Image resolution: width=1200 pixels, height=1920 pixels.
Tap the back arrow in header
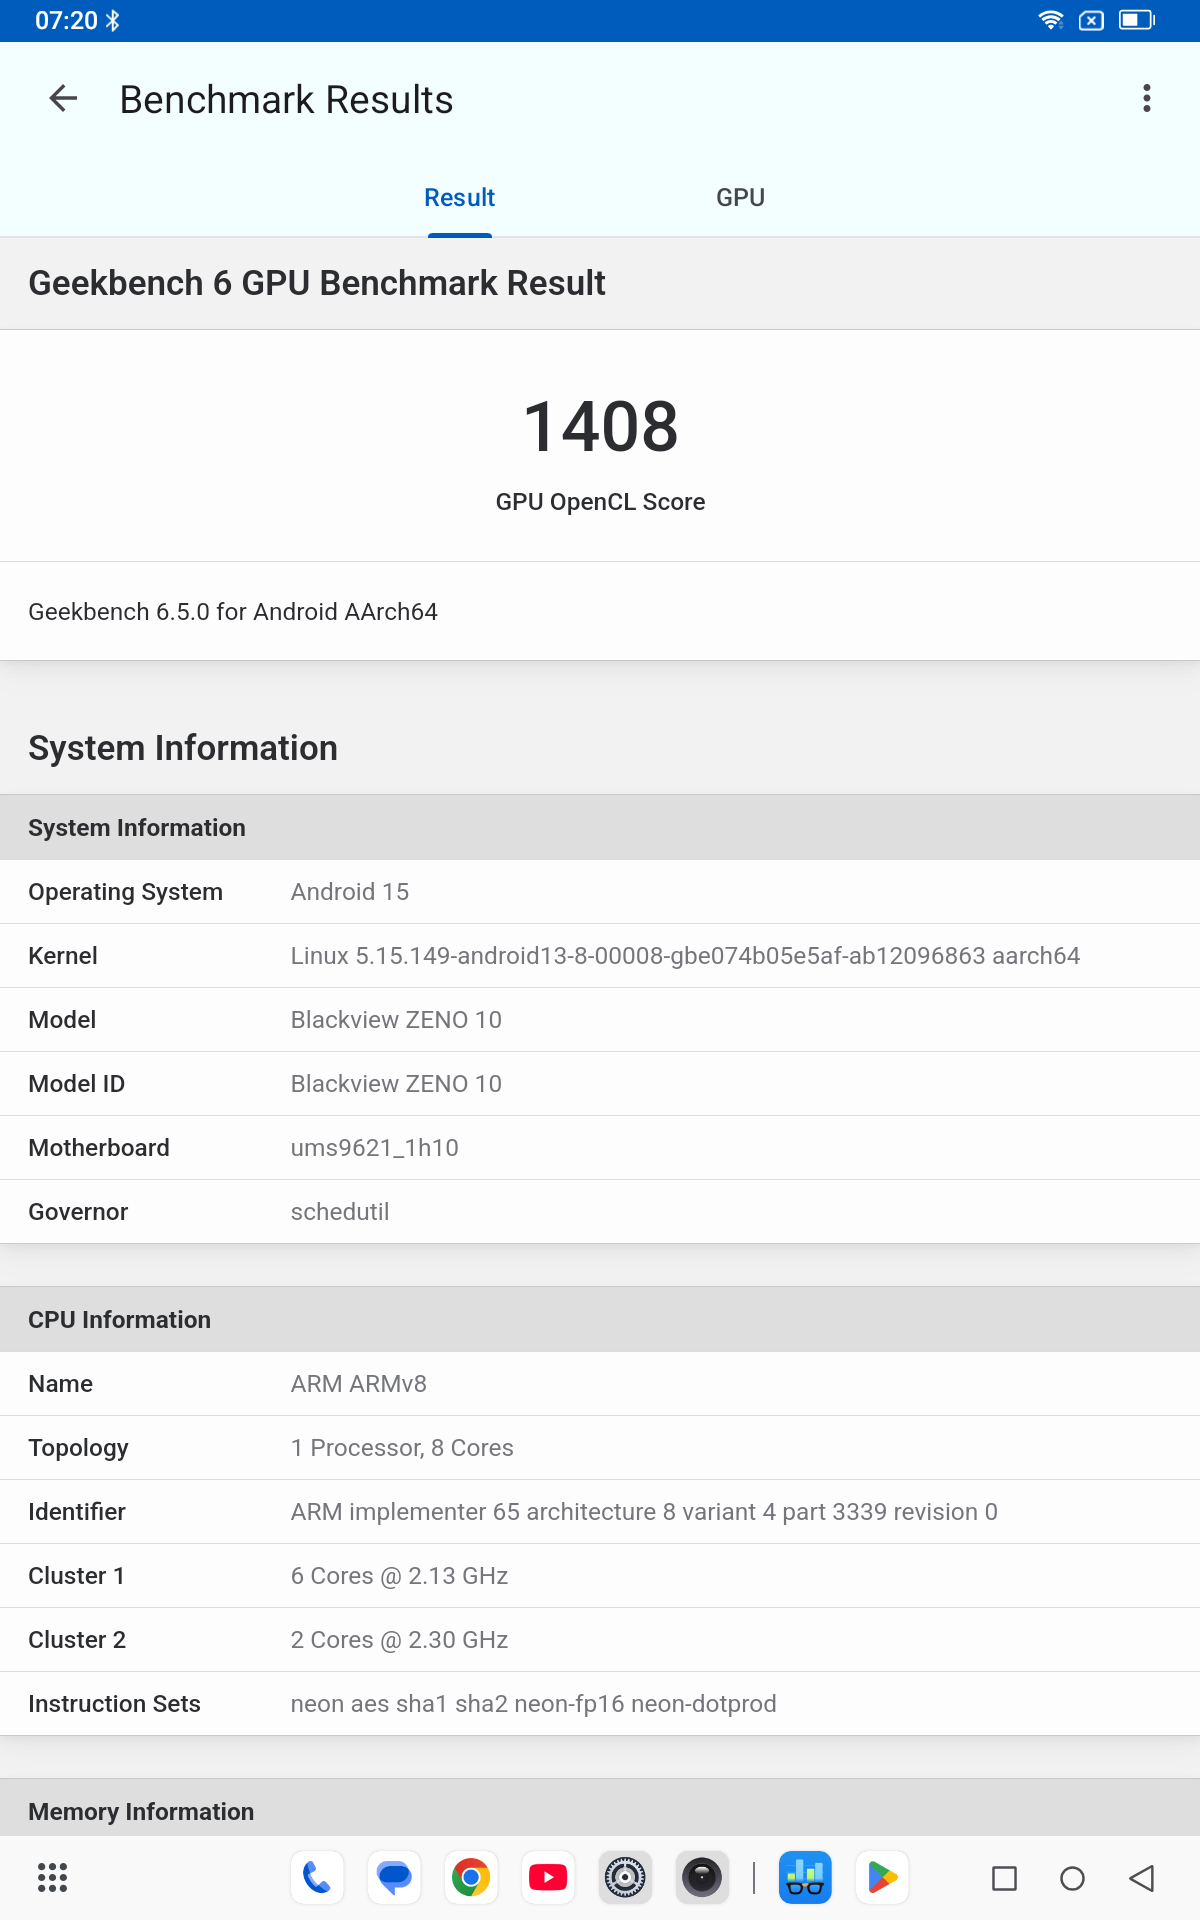[63, 99]
